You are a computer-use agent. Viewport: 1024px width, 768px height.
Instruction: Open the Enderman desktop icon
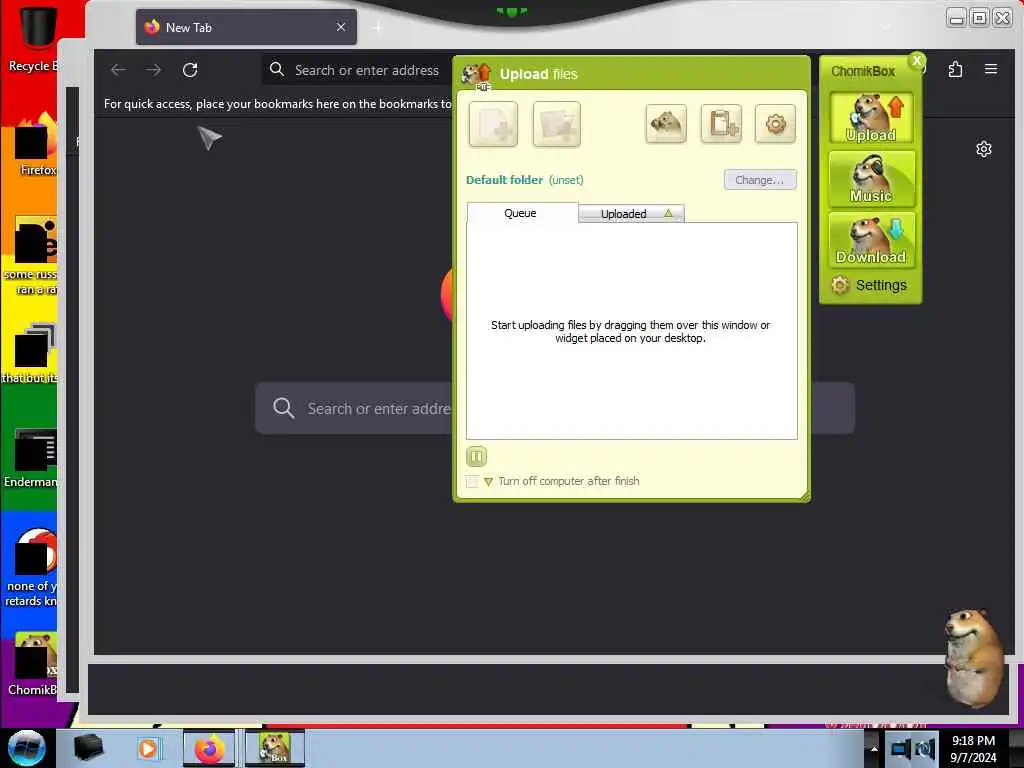(x=31, y=459)
